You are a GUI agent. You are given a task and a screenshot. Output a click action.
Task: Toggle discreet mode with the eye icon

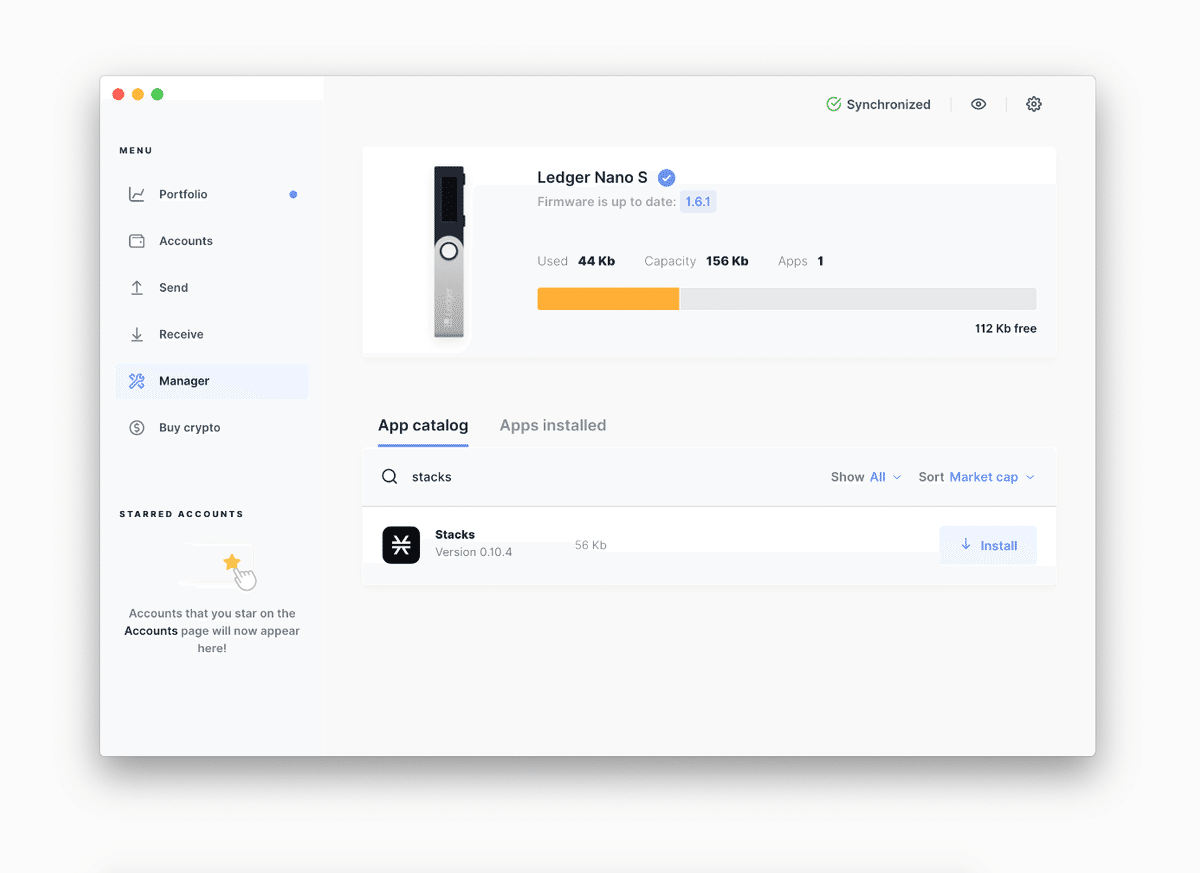pyautogui.click(x=978, y=104)
